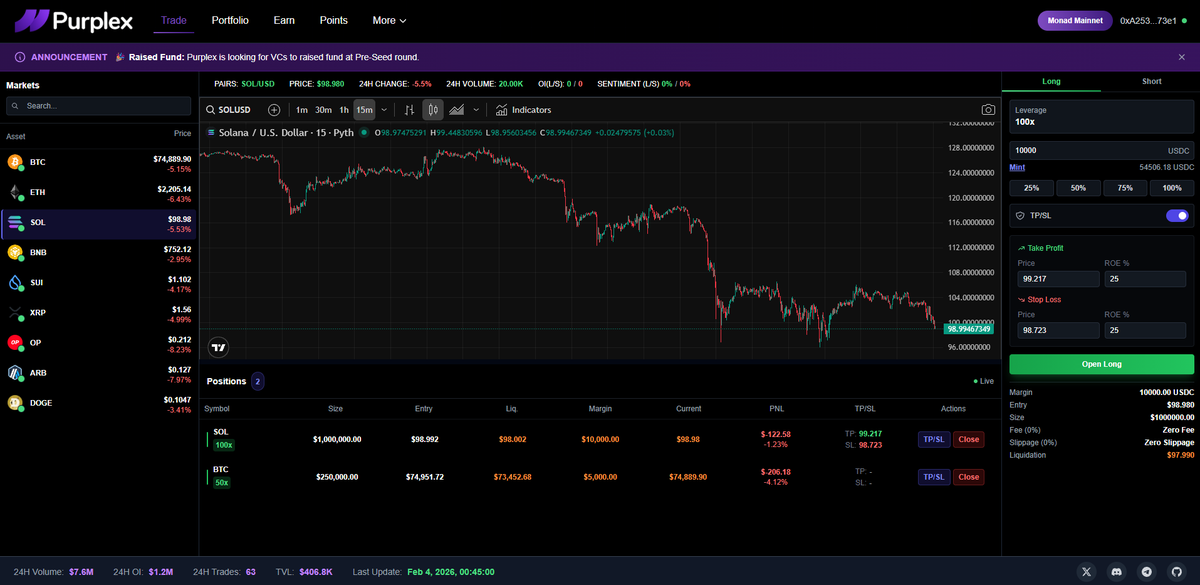Click the TradingView logo on the chart
This screenshot has width=1200, height=585.
click(x=218, y=347)
